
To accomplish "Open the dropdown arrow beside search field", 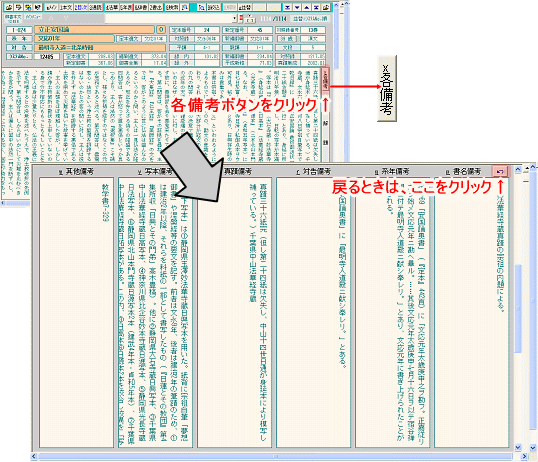I will [x=235, y=18].
